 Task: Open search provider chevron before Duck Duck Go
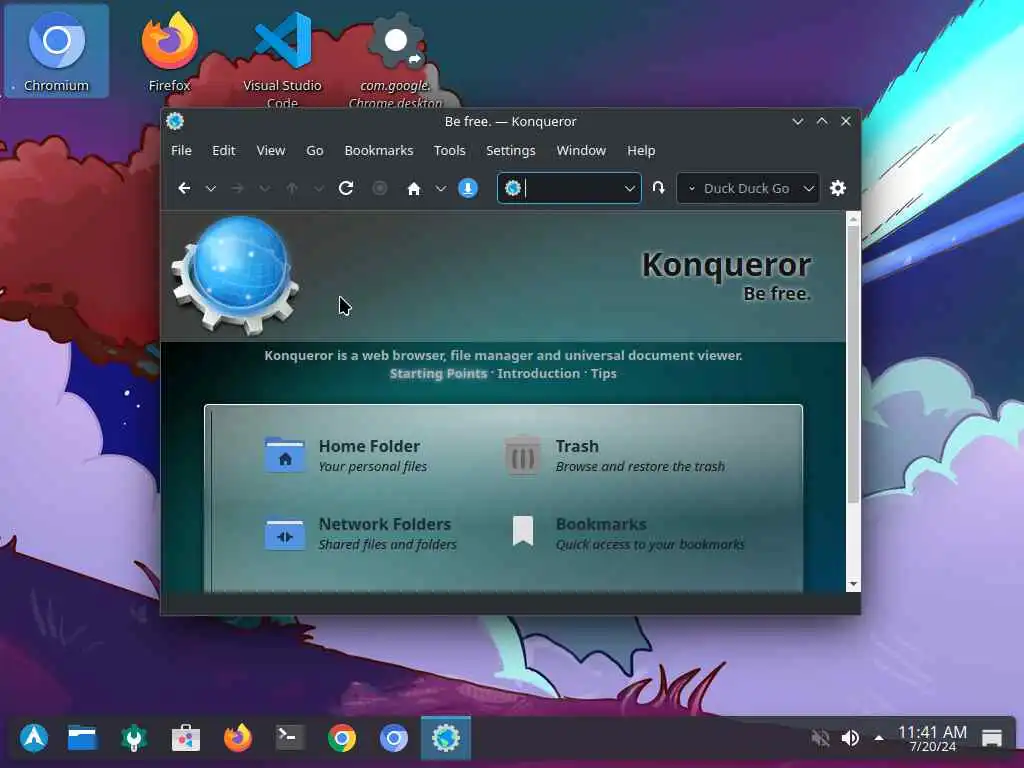click(x=692, y=189)
